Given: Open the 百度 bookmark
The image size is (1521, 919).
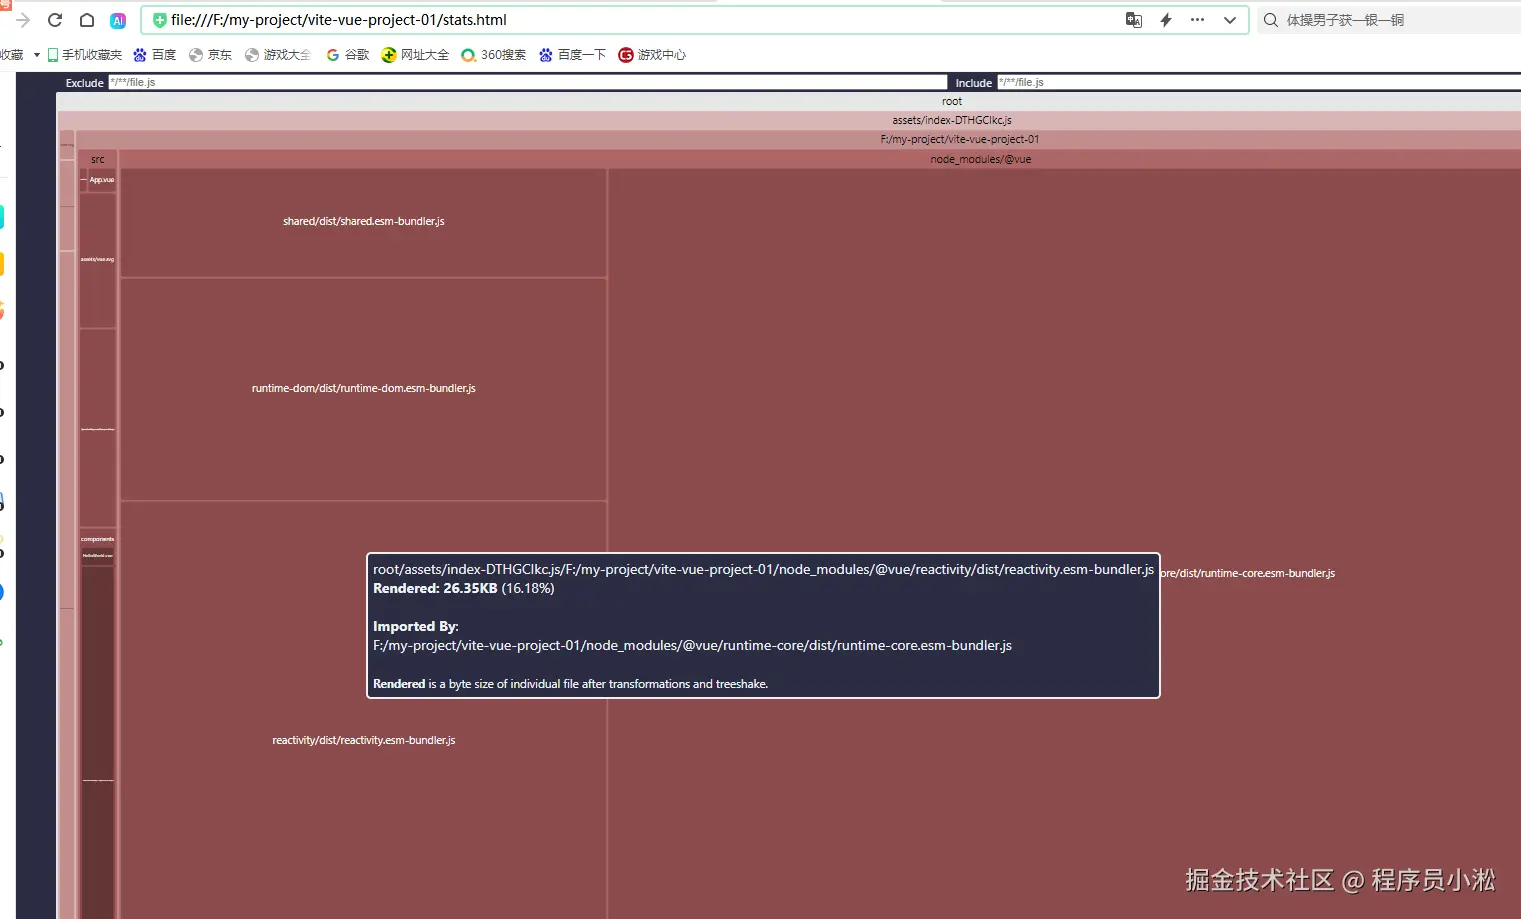Looking at the screenshot, I should tap(155, 55).
